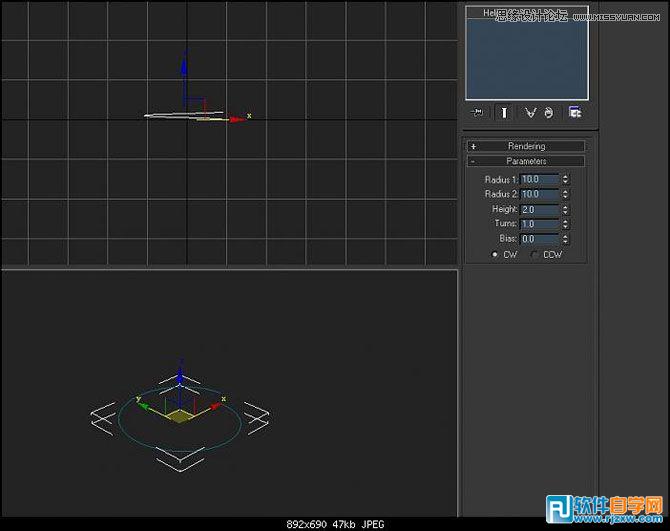Image resolution: width=670 pixels, height=531 pixels.
Task: Click Radius 1 spinner arrows
Action: click(565, 179)
